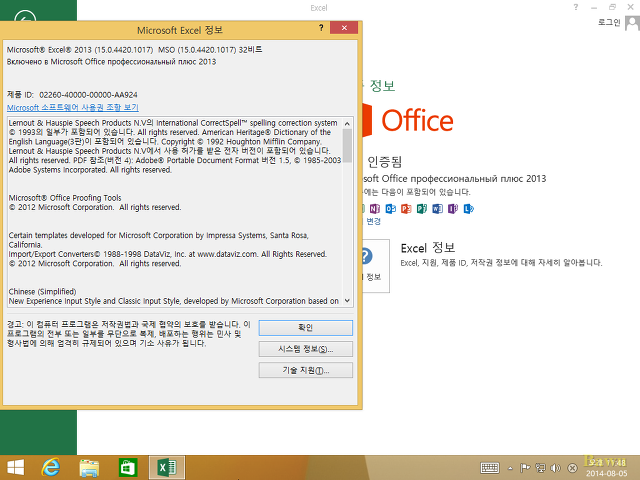Click the Word product icon
Screen dimensions: 640x480
[x=437, y=209]
